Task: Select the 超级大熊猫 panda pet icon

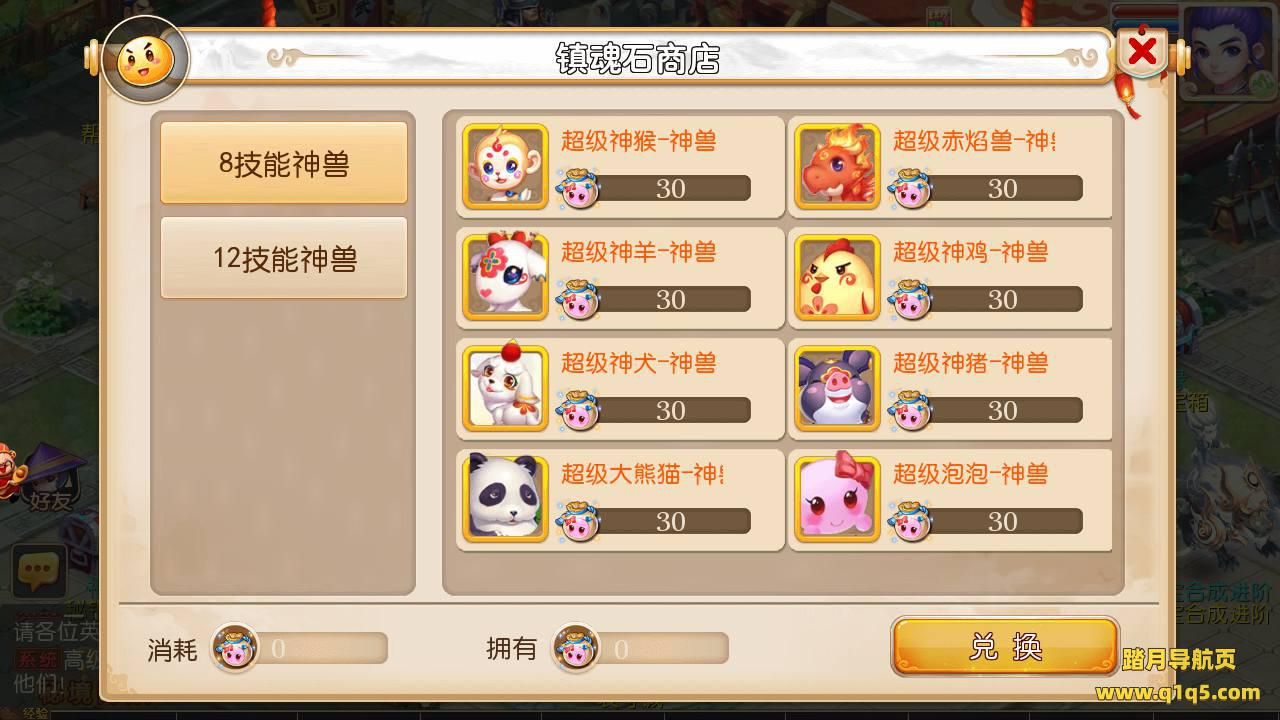Action: [x=506, y=499]
